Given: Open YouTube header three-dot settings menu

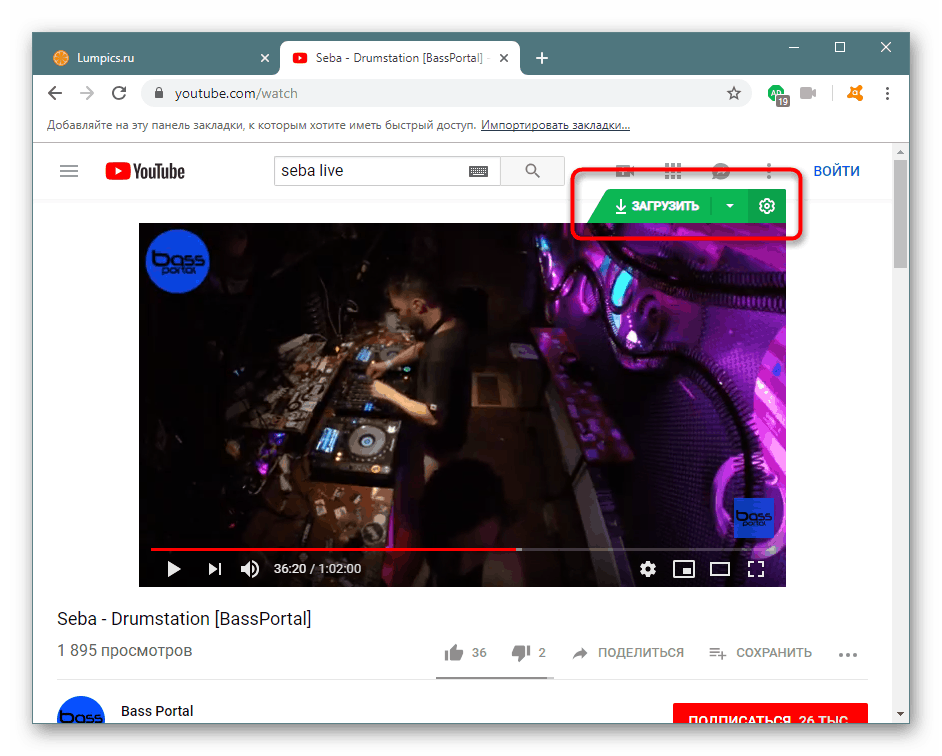Looking at the screenshot, I should click(769, 171).
